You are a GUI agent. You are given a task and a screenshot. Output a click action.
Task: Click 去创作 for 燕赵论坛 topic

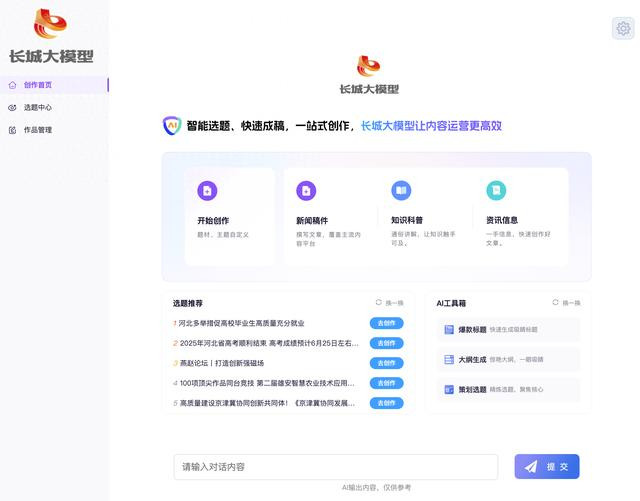tap(387, 363)
